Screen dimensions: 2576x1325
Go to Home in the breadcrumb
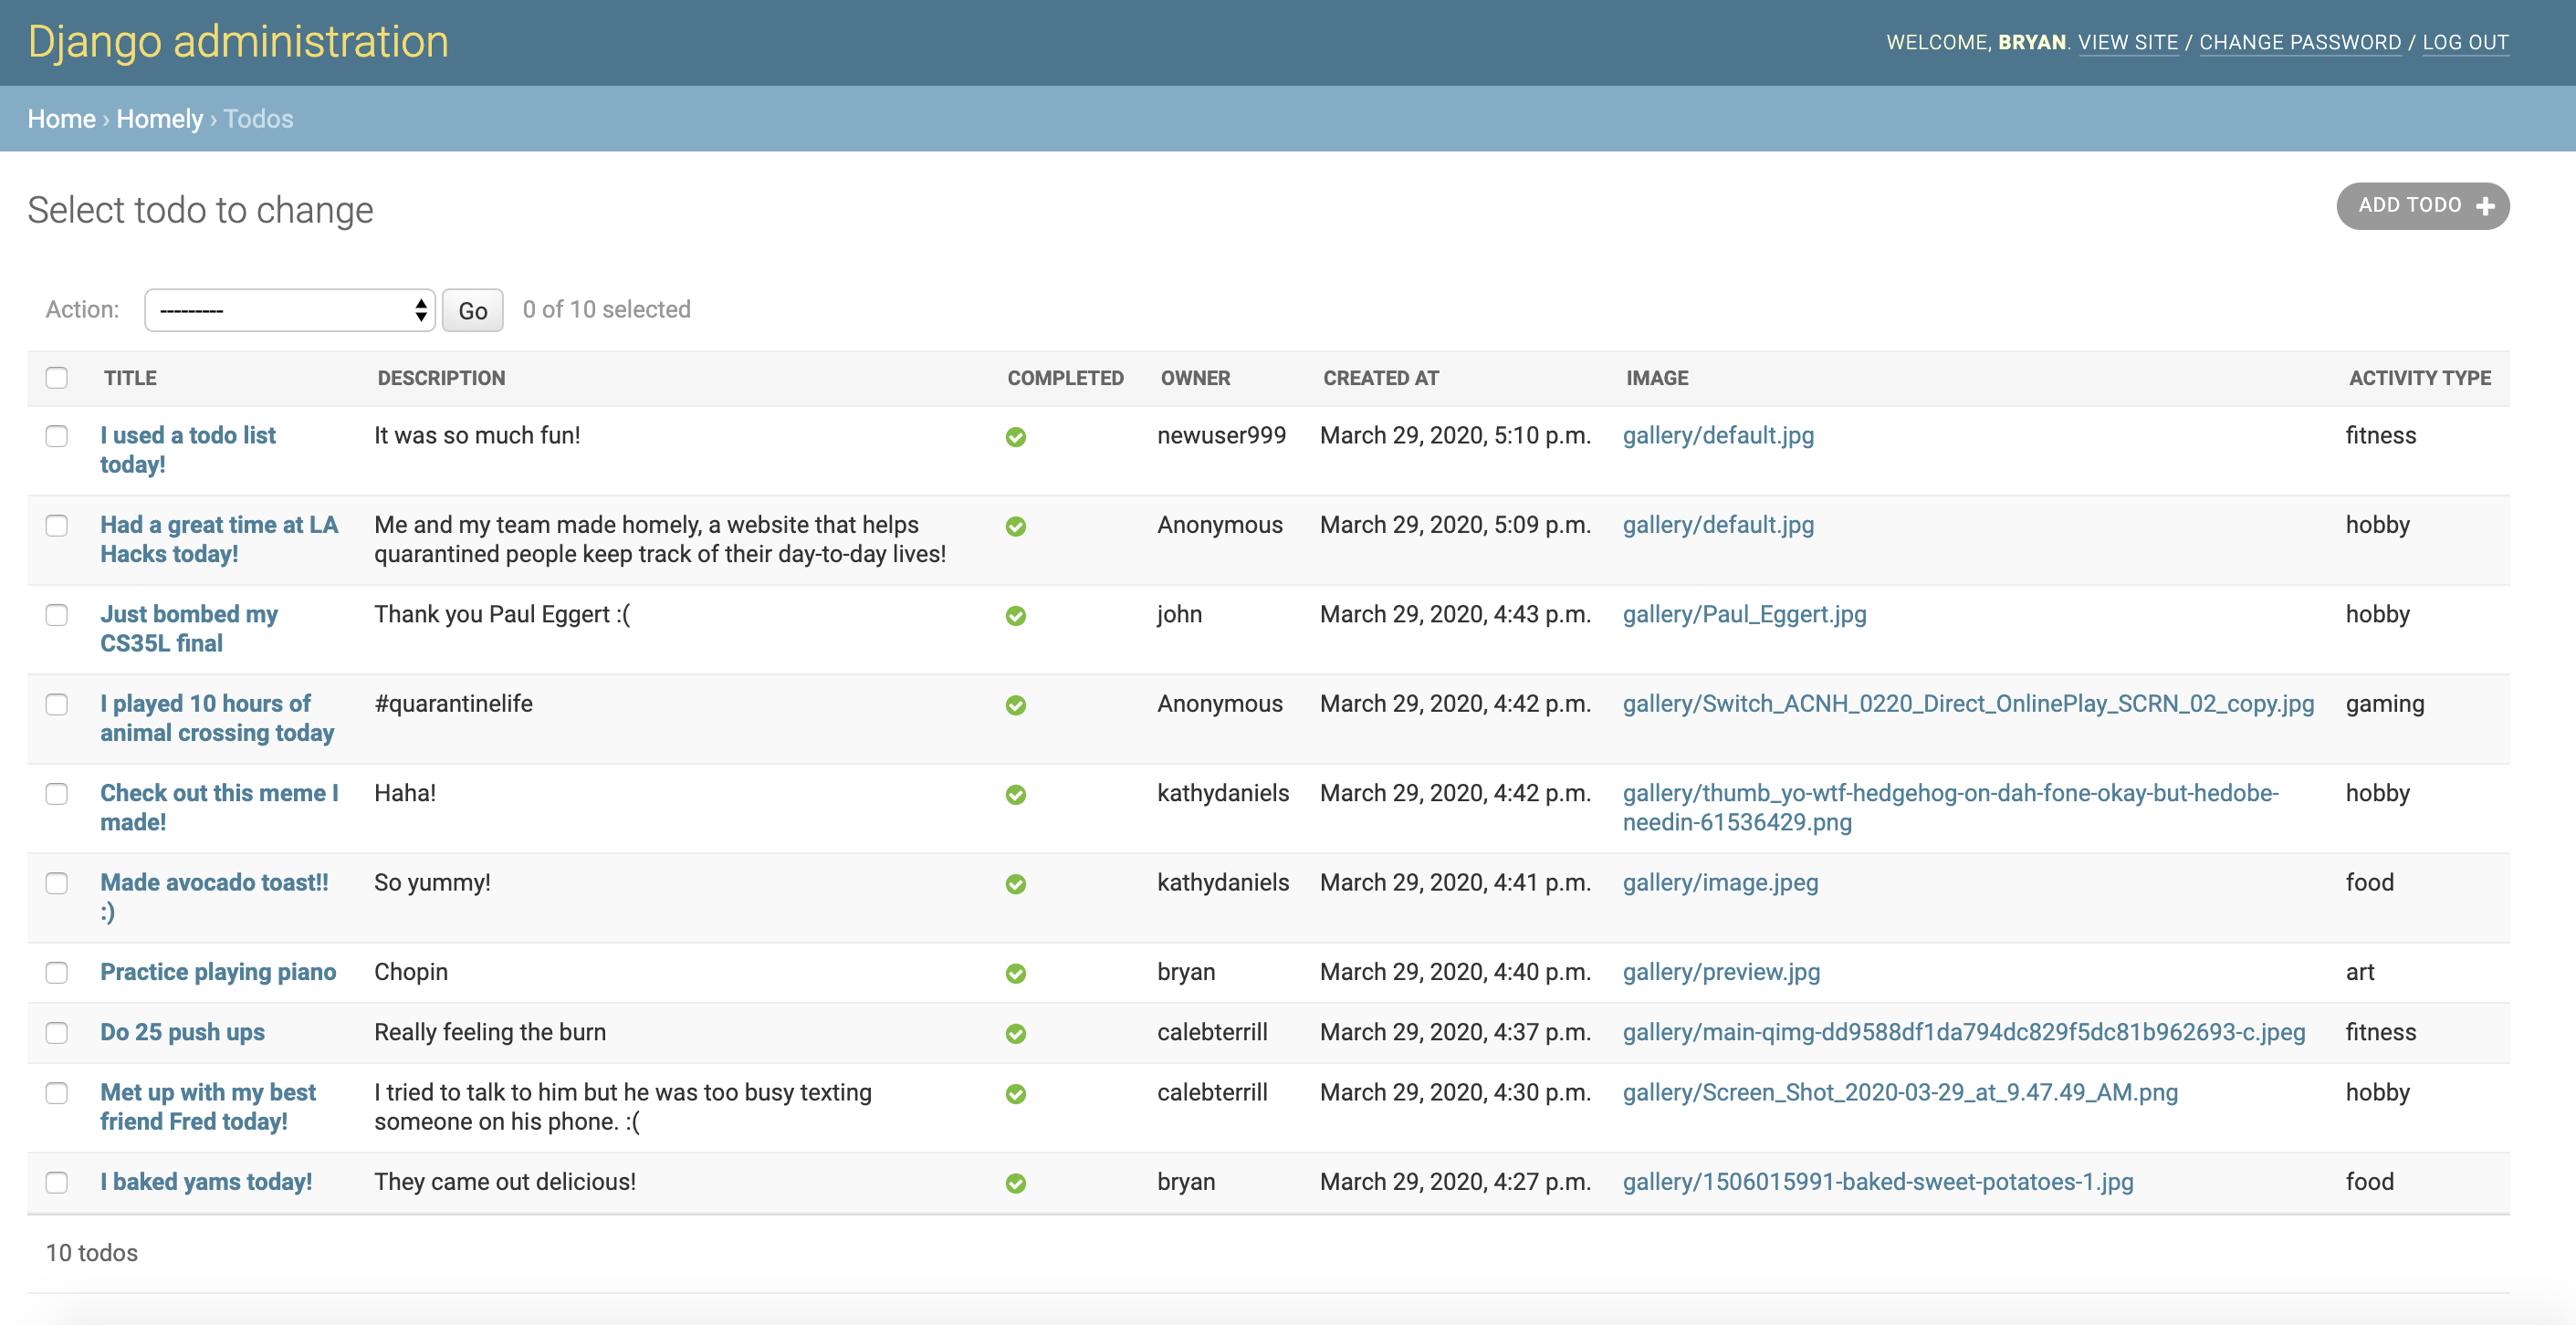pyautogui.click(x=61, y=119)
